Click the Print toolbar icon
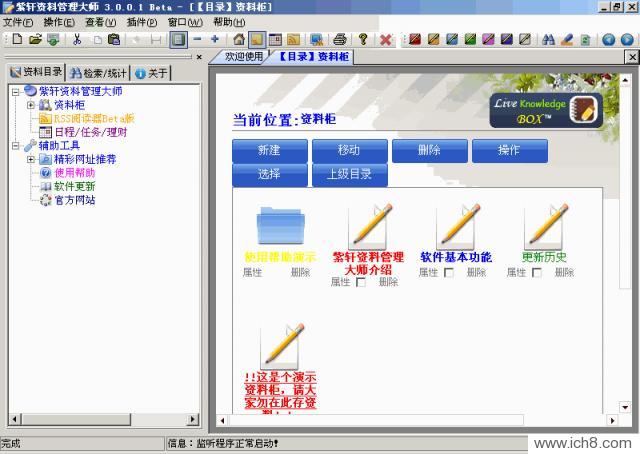The height and width of the screenshot is (454, 640). pyautogui.click(x=340, y=40)
